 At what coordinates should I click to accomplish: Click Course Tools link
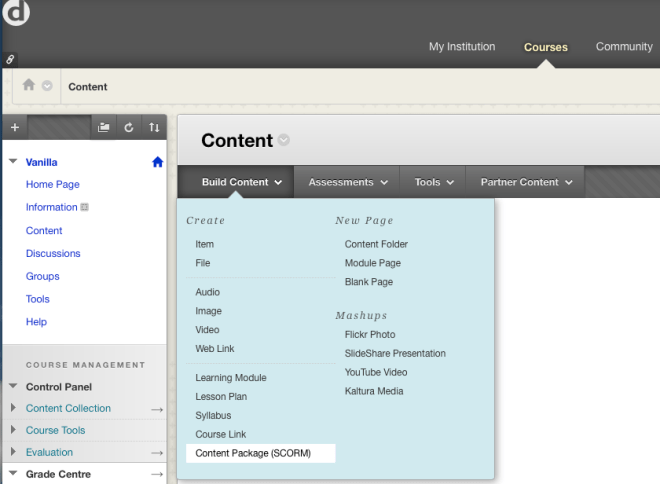coord(56,430)
